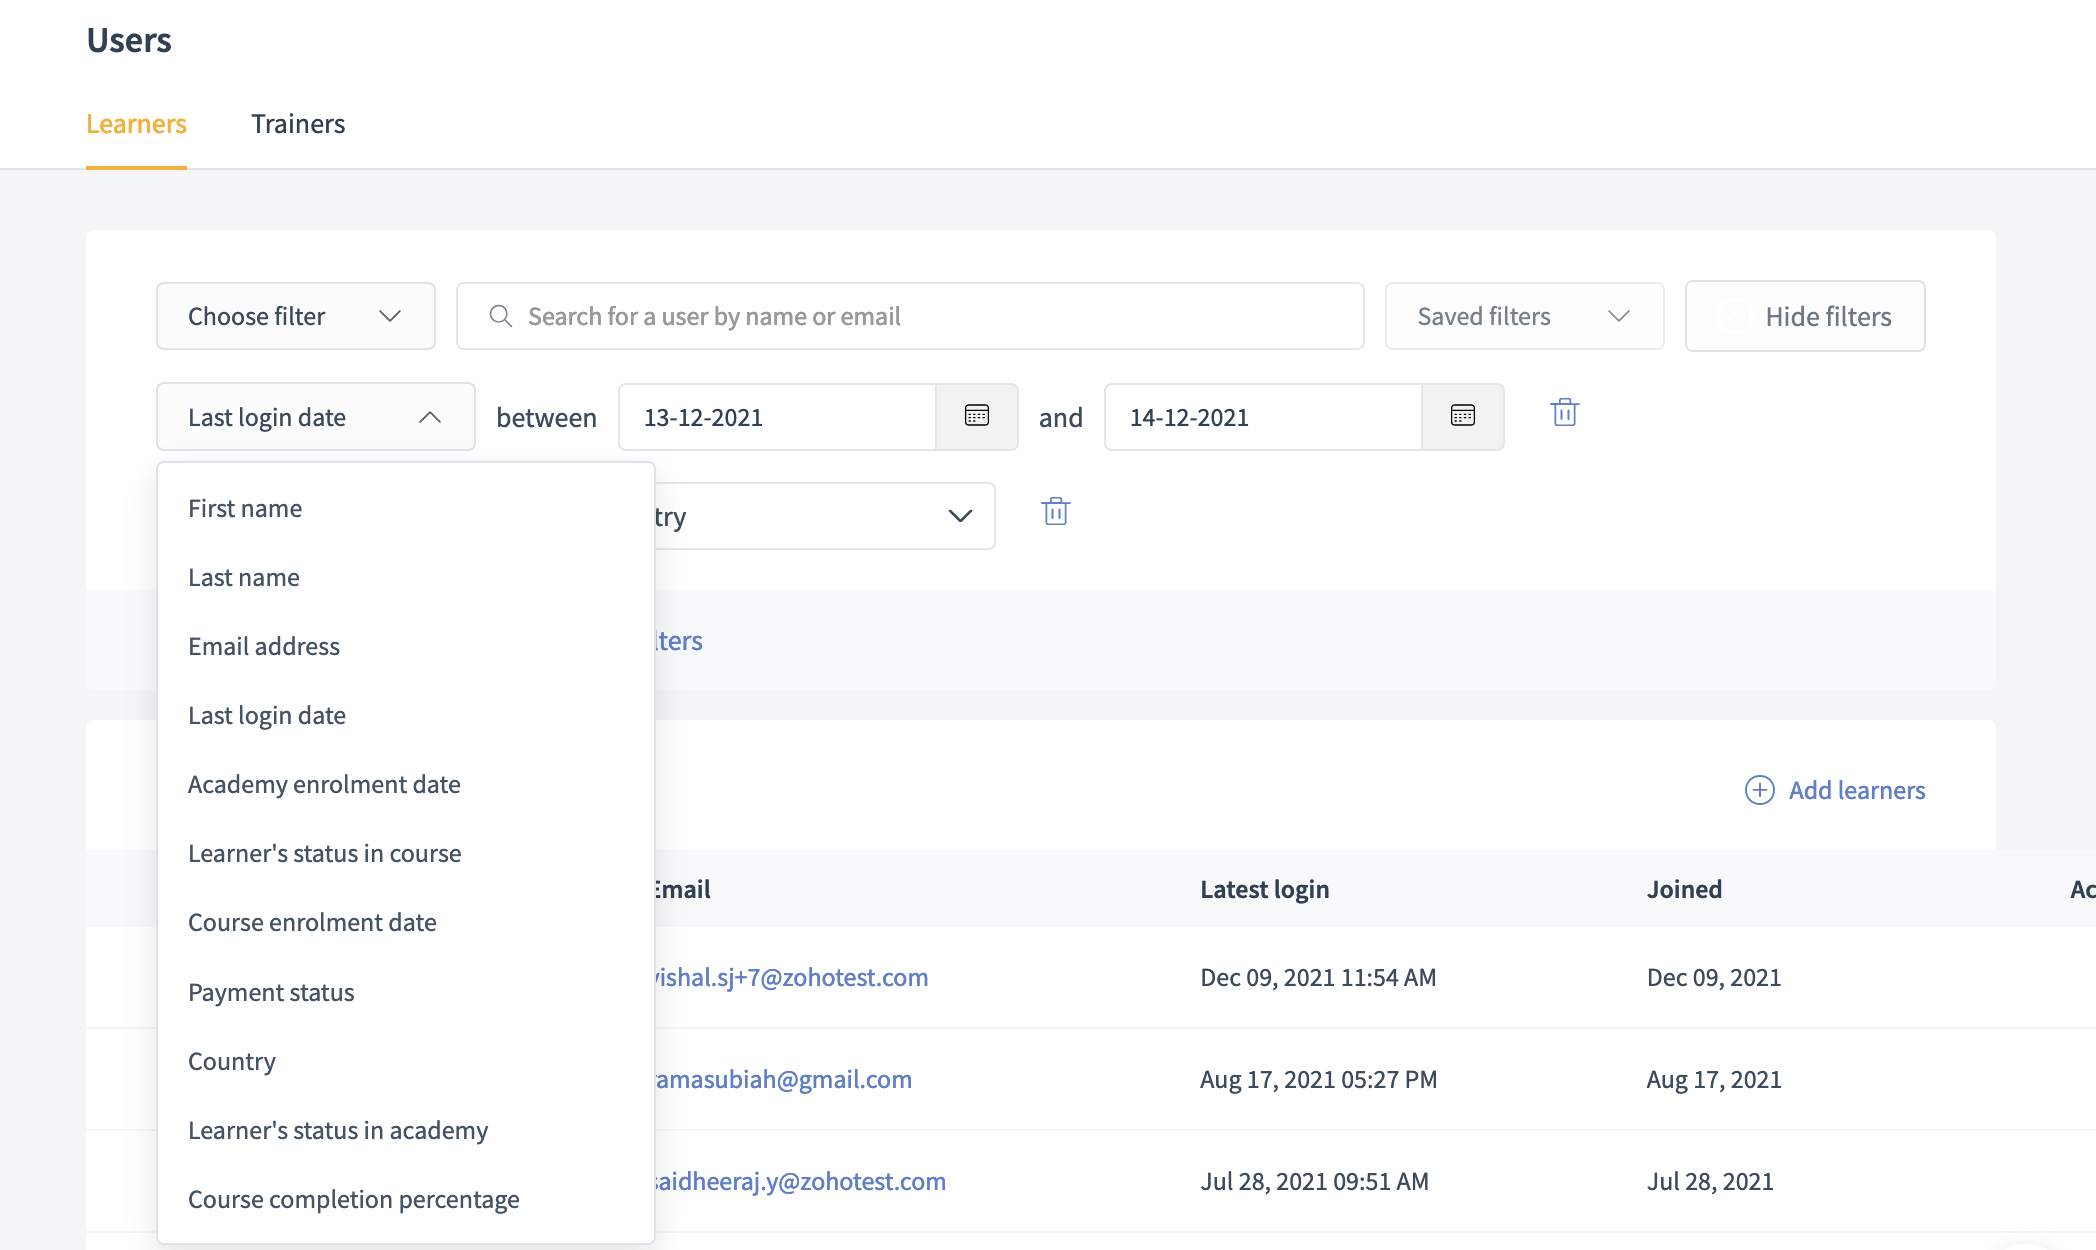Delete the Last login date filter row

(x=1564, y=412)
